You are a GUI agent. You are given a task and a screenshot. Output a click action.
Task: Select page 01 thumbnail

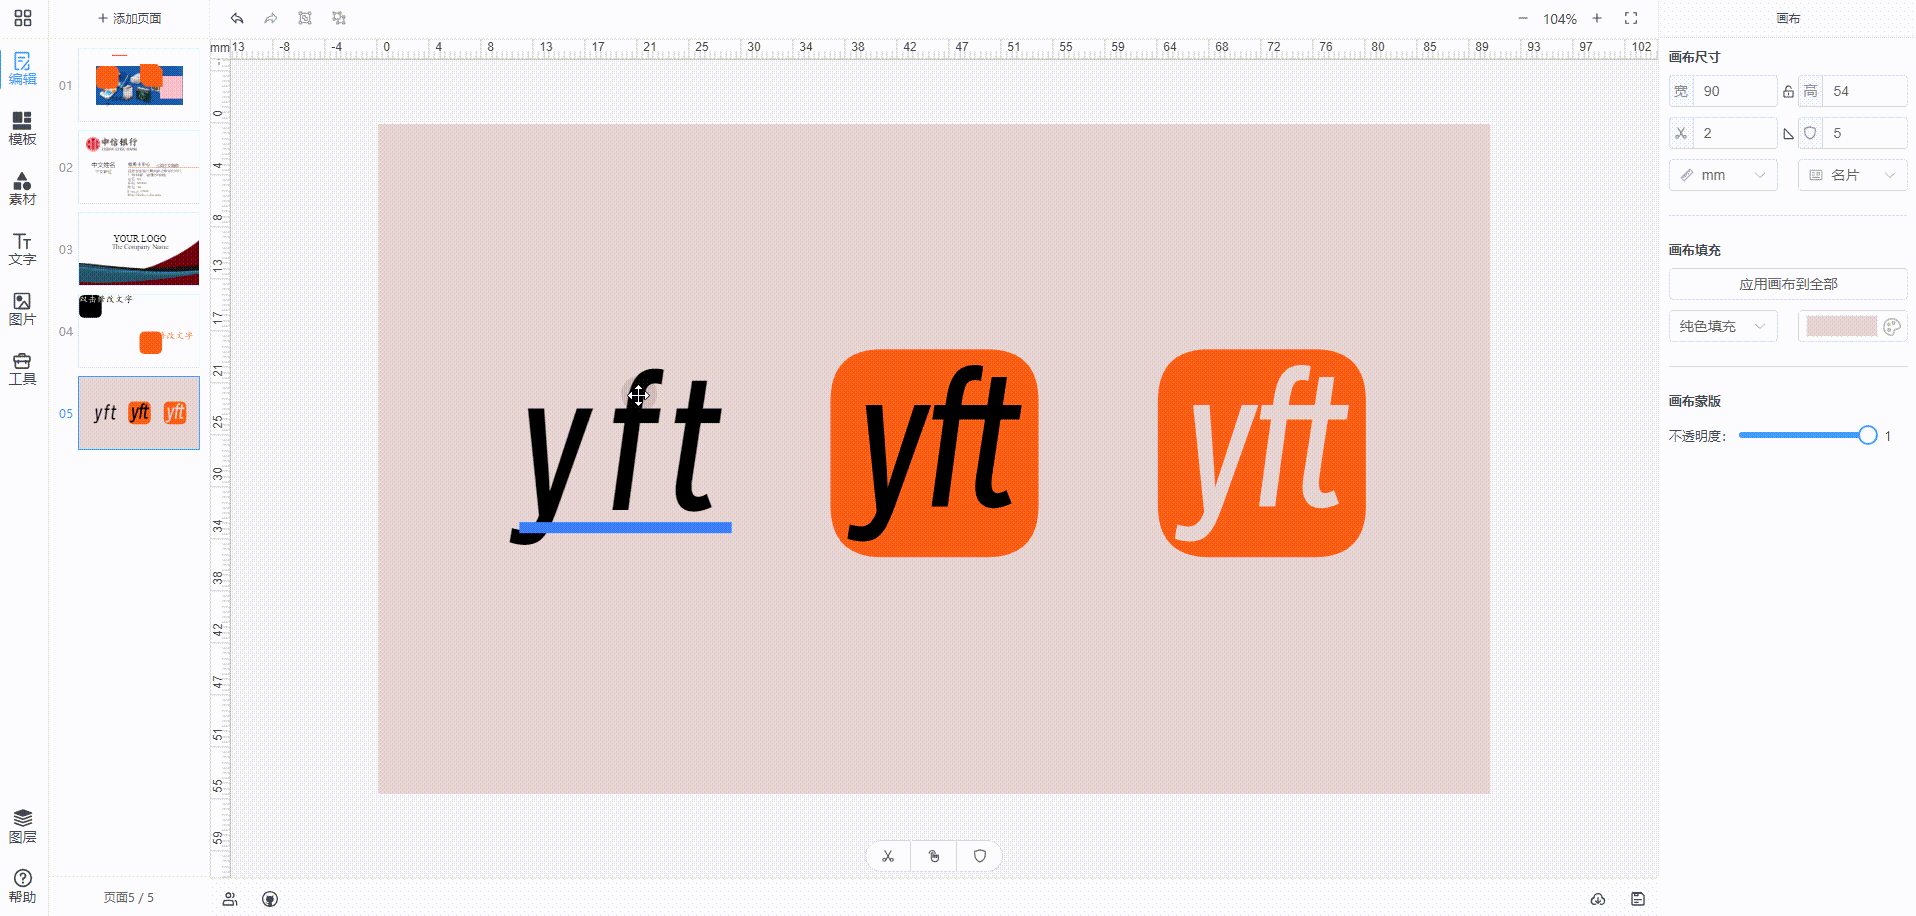point(139,85)
